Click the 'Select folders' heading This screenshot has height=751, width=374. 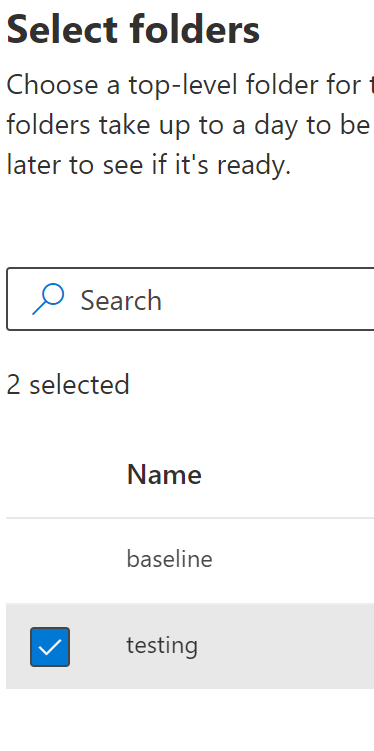(133, 29)
